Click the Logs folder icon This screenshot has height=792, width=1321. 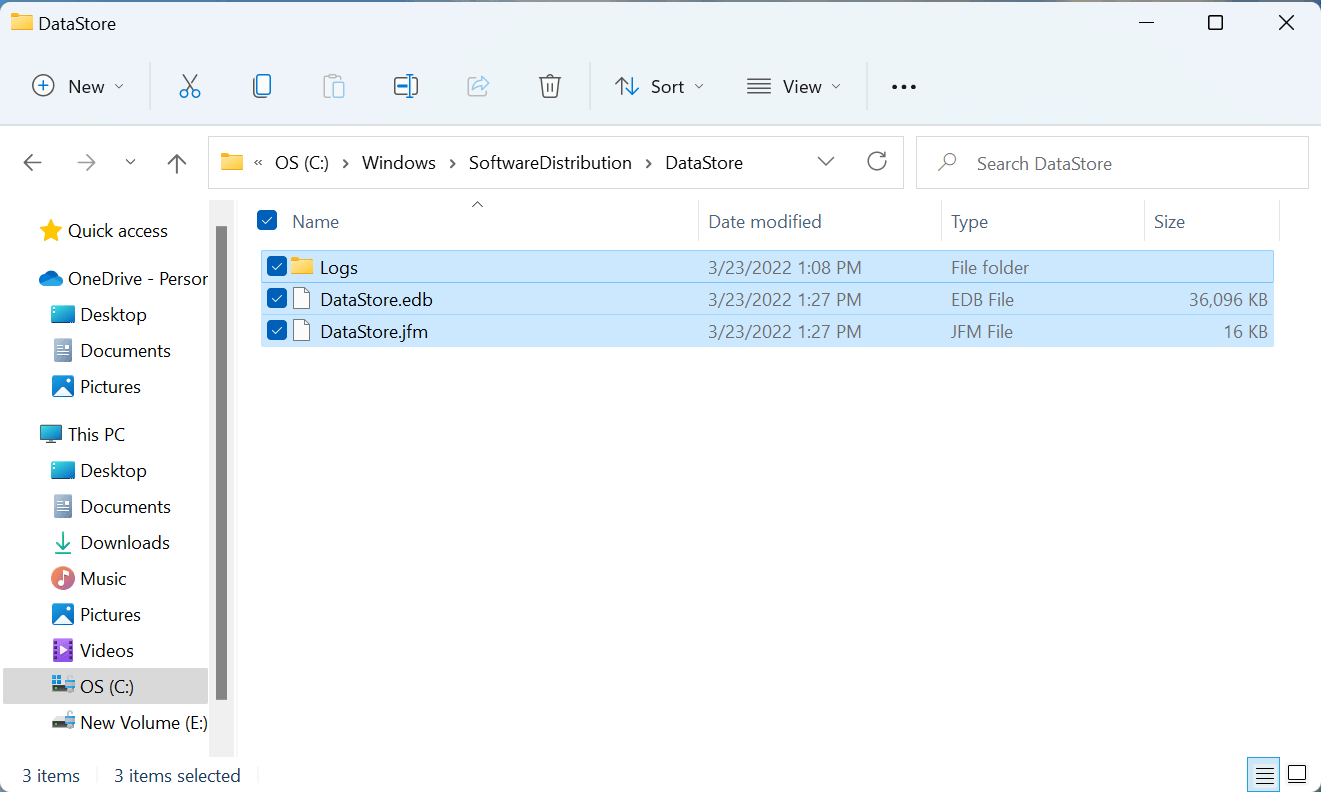(302, 267)
